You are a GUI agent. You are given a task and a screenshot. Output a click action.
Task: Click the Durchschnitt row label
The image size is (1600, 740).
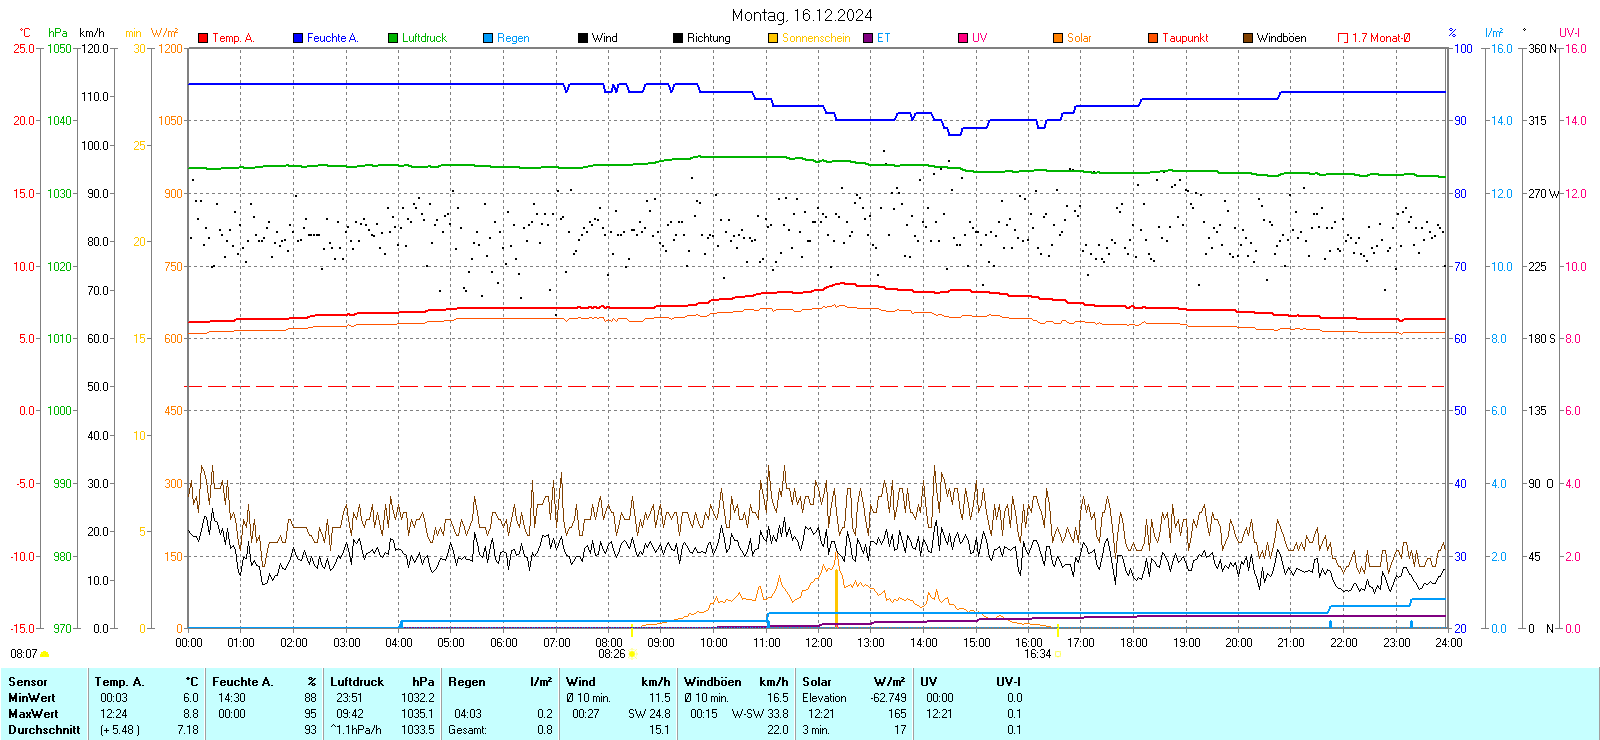pyautogui.click(x=44, y=730)
